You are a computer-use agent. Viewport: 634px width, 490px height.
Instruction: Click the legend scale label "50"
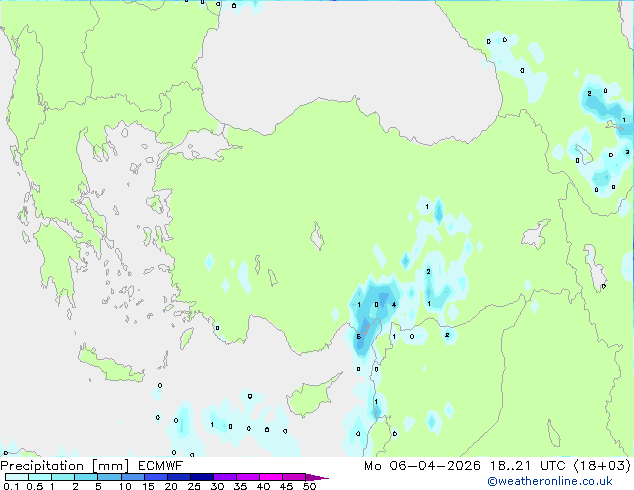coord(309,486)
